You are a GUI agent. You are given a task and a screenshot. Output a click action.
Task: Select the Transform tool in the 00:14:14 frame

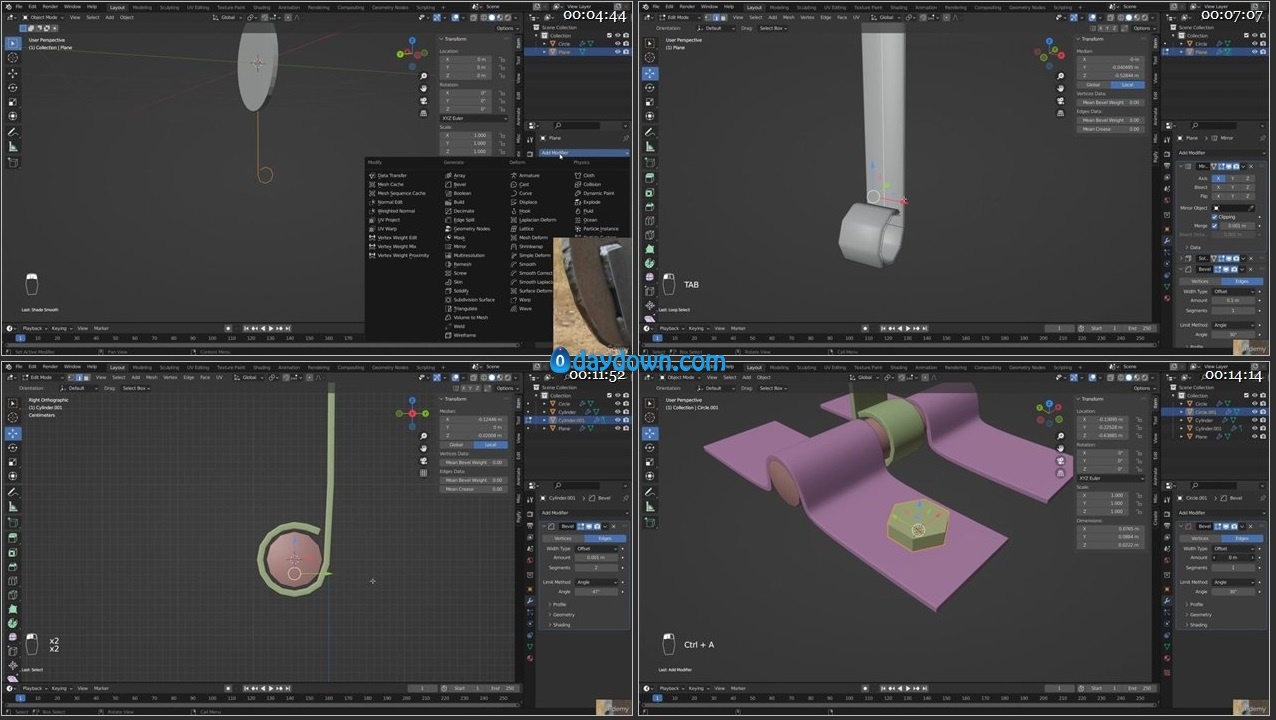point(650,476)
